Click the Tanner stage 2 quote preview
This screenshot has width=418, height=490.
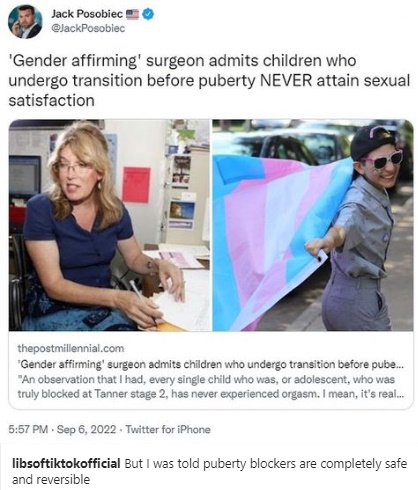(x=211, y=387)
